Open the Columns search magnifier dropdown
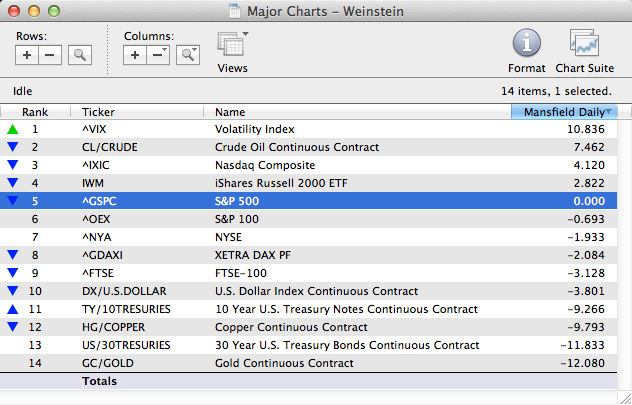The height and width of the screenshot is (405, 632). tap(187, 55)
